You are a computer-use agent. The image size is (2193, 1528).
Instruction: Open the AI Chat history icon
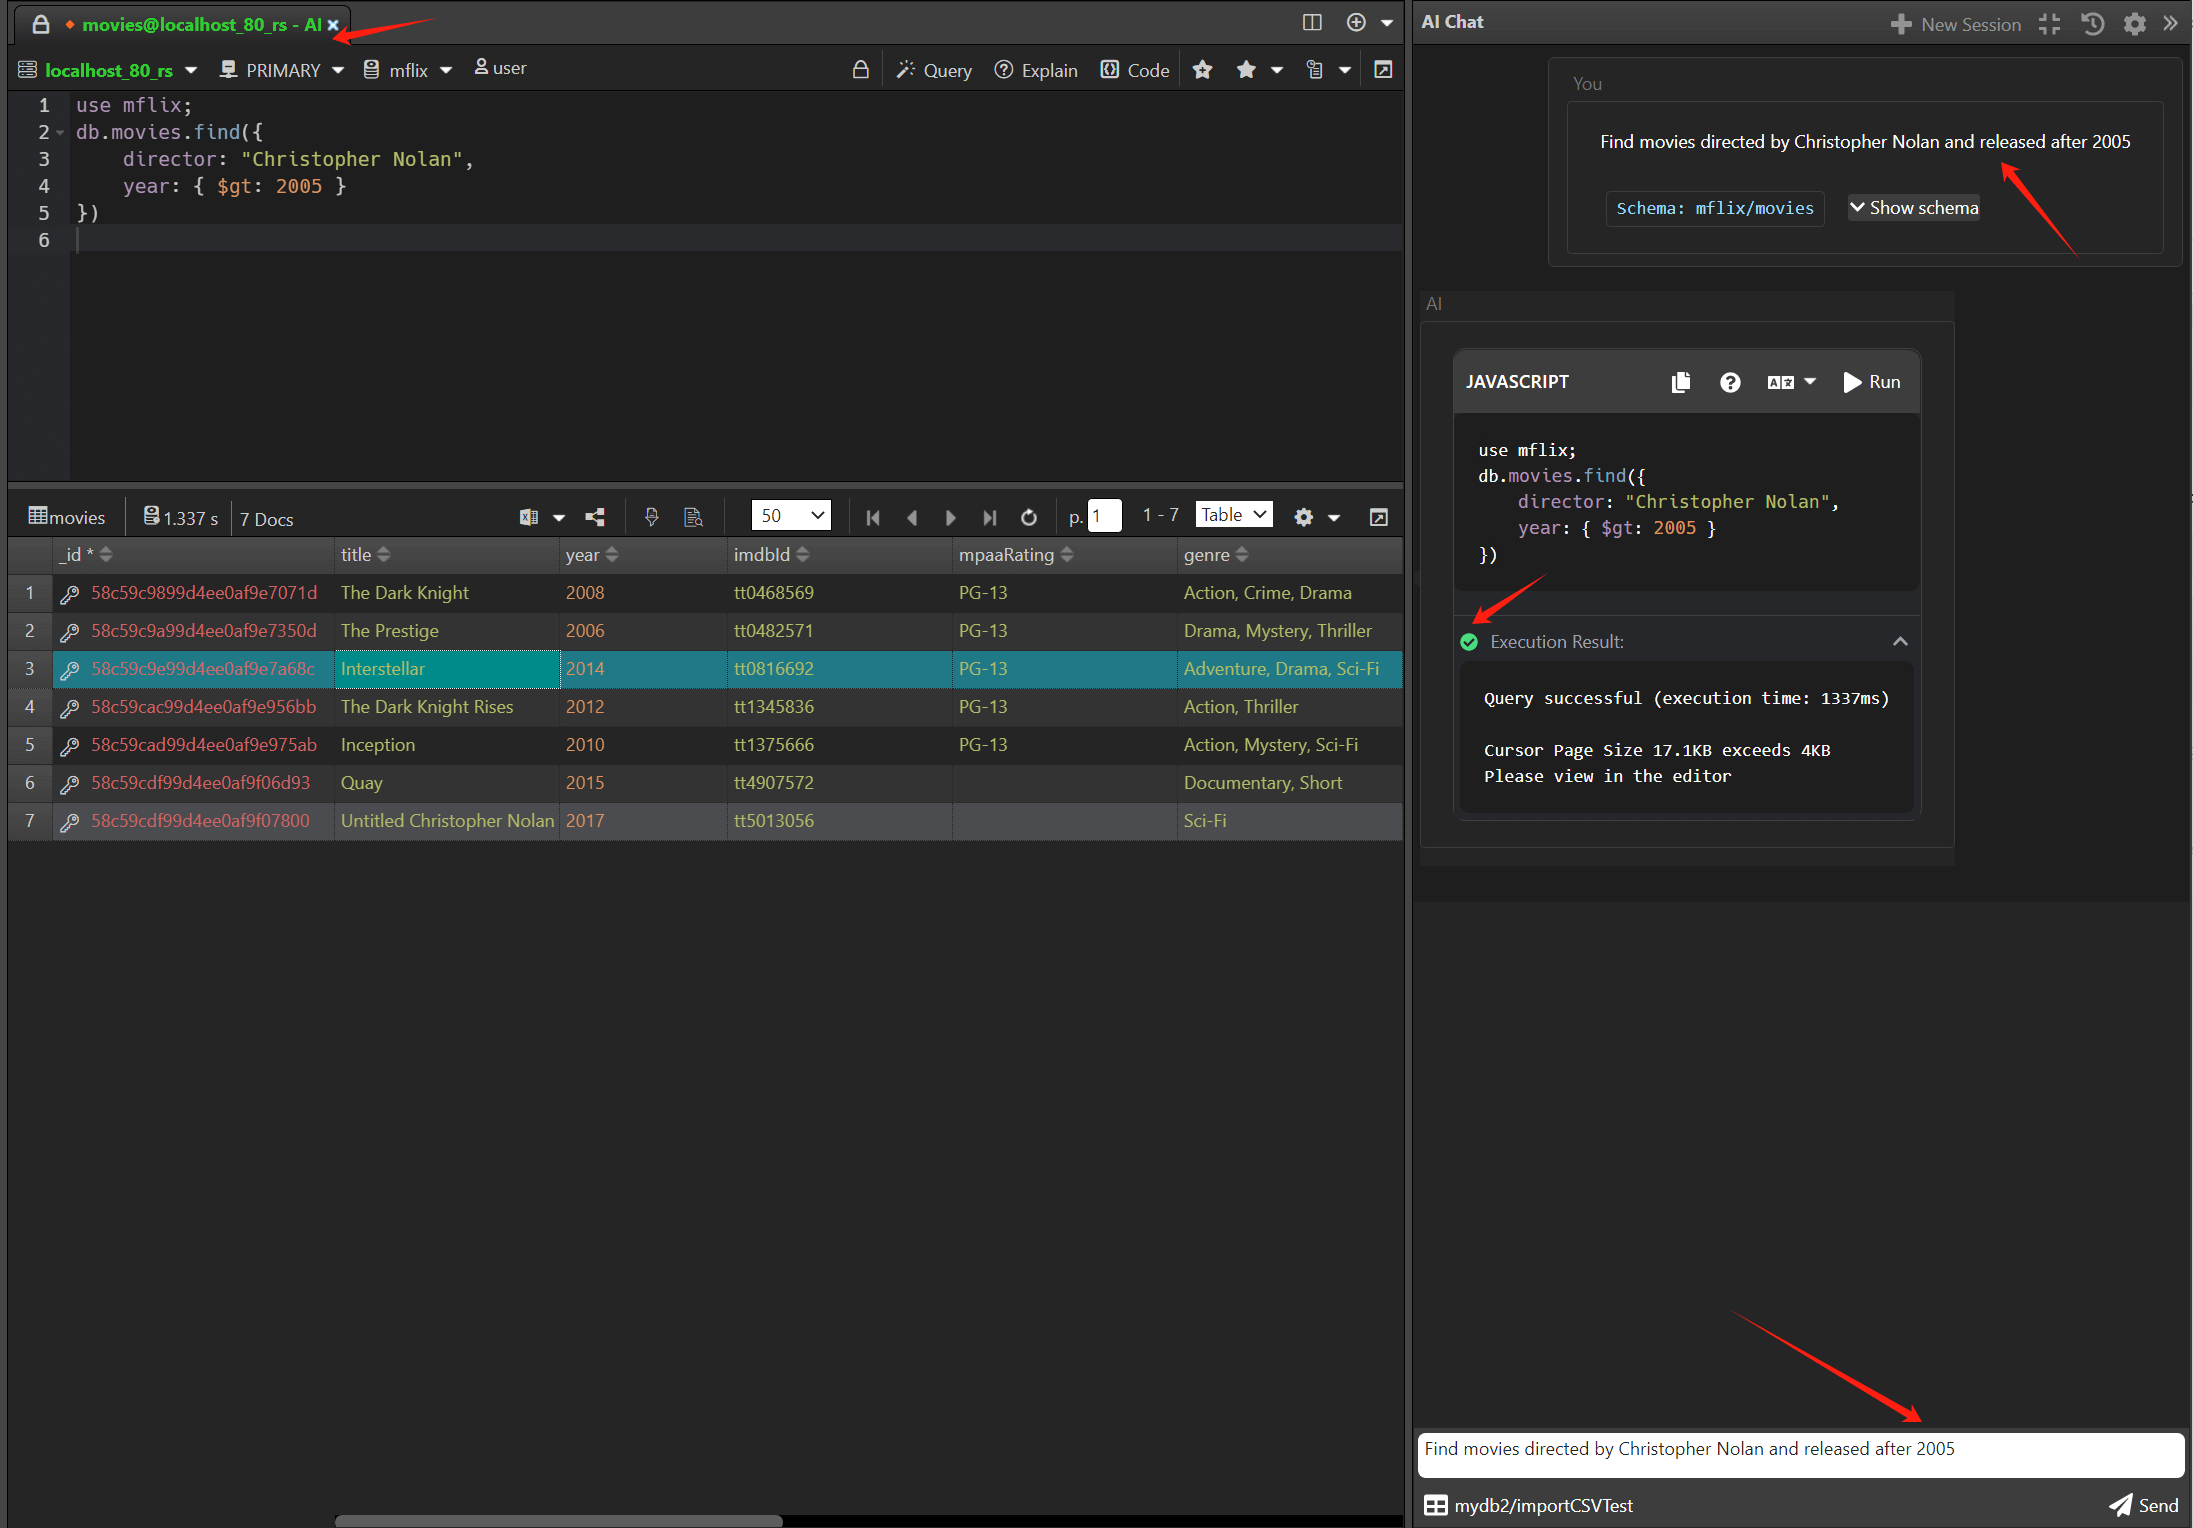click(2092, 24)
